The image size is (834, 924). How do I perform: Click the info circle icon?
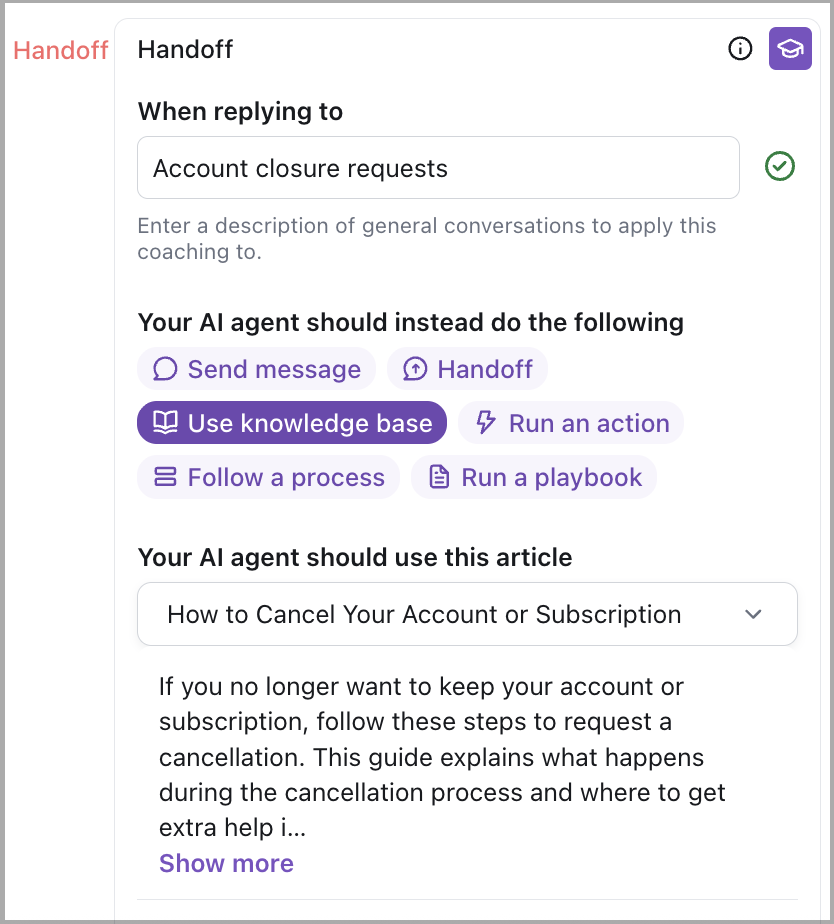[x=740, y=49]
